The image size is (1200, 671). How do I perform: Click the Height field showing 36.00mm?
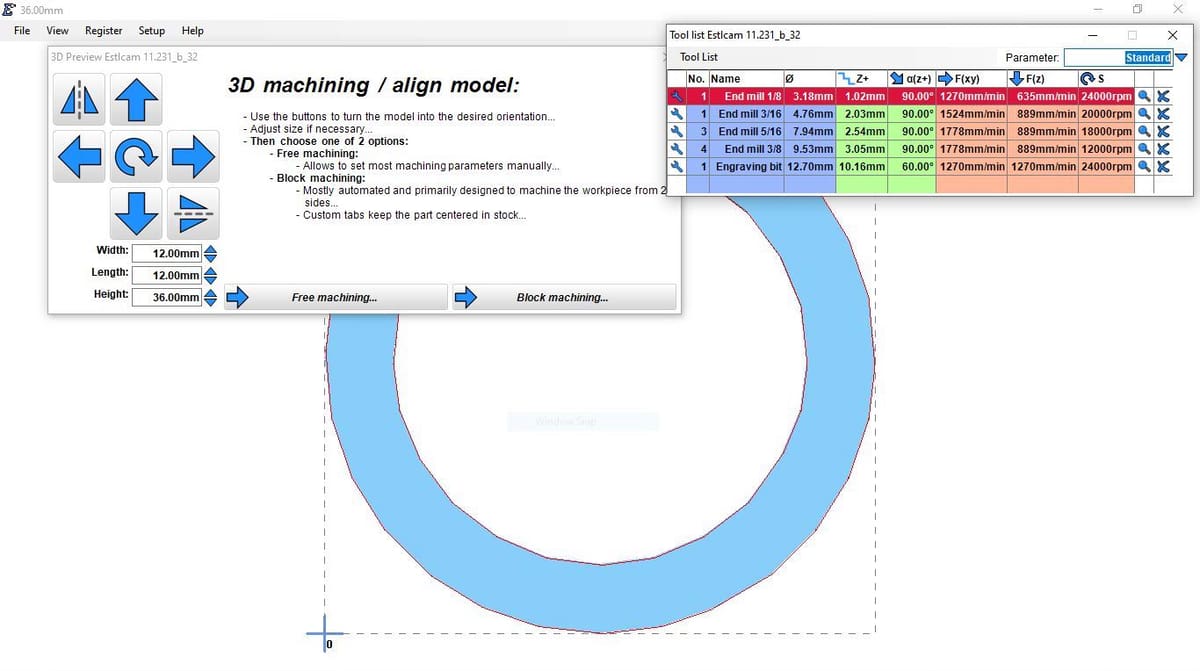166,297
